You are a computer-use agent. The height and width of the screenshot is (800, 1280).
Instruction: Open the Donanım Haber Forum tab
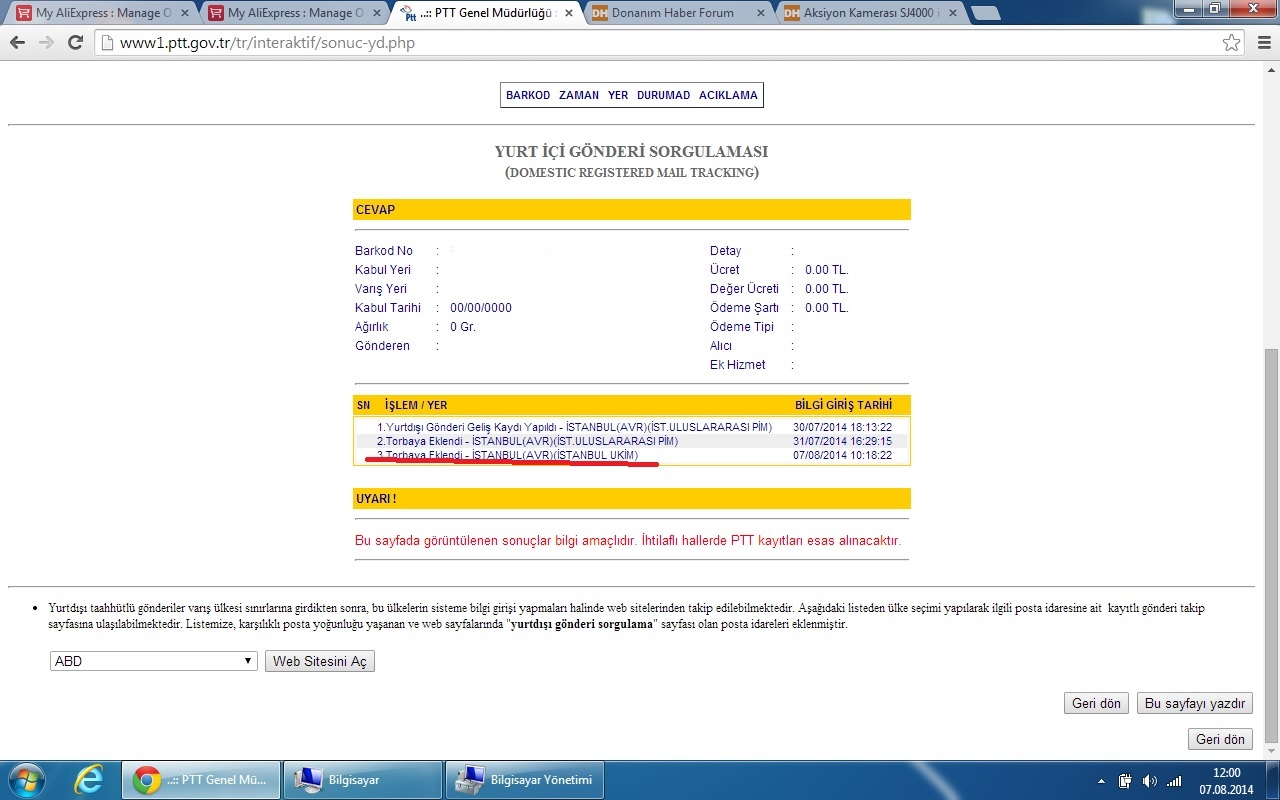(676, 13)
